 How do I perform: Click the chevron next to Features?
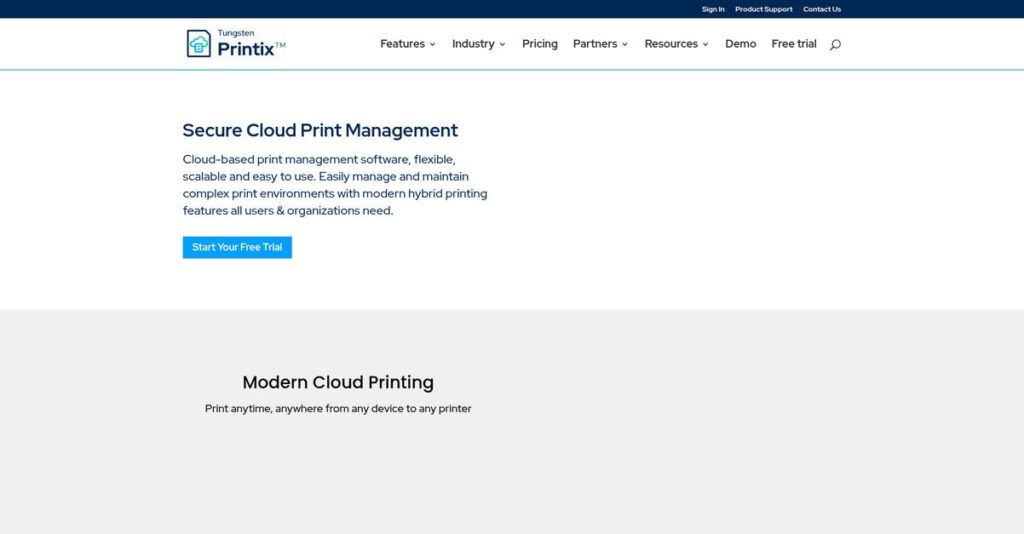[x=432, y=44]
